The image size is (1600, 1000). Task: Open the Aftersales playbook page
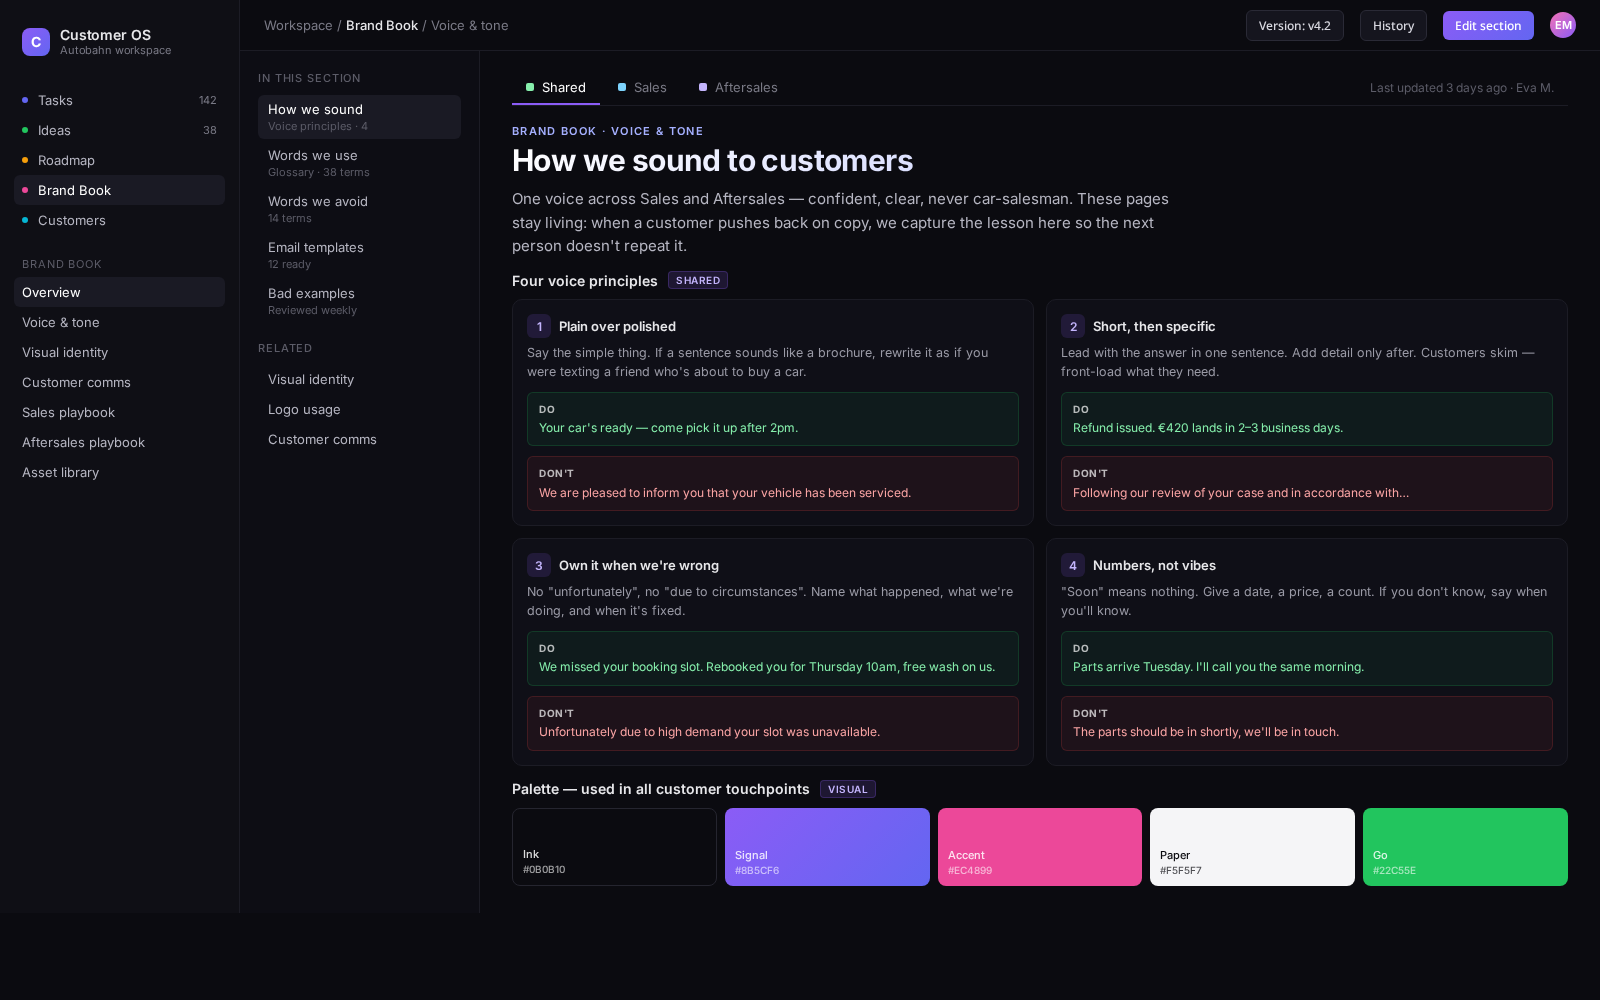click(x=119, y=442)
